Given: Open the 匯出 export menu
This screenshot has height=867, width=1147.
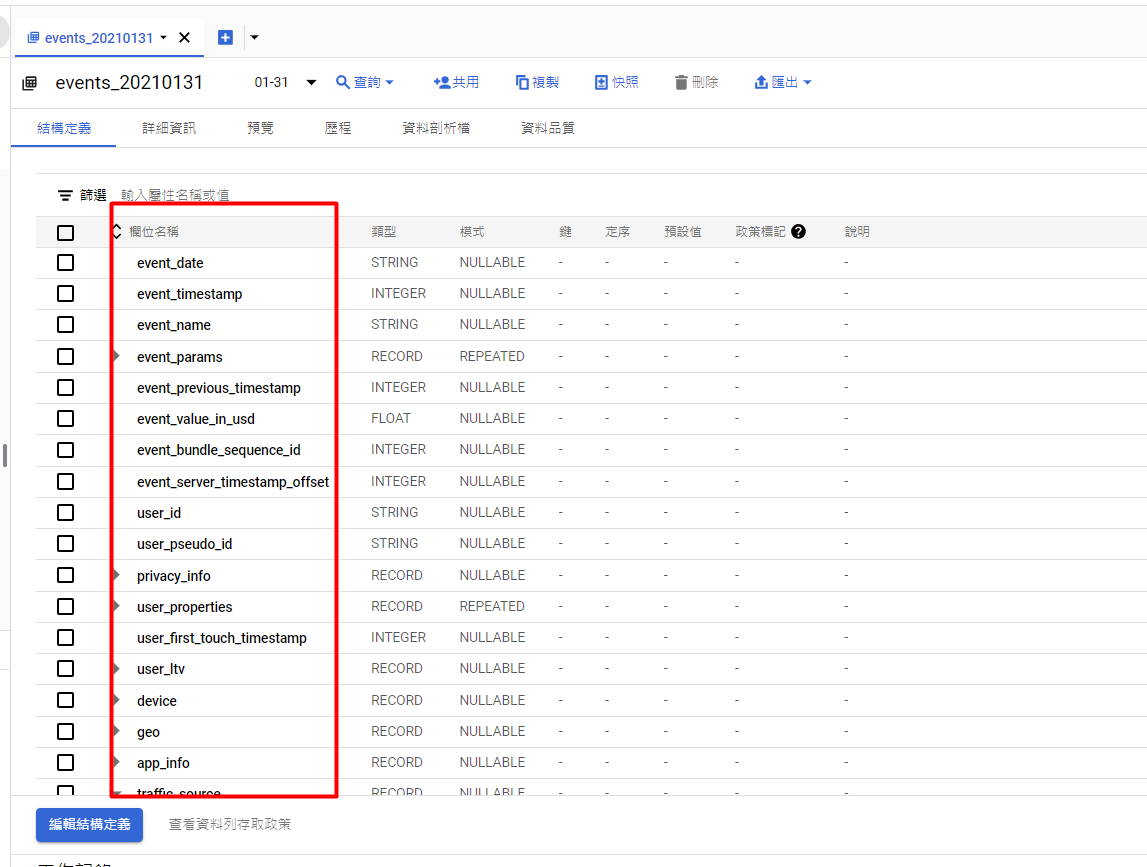Looking at the screenshot, I should click(783, 83).
